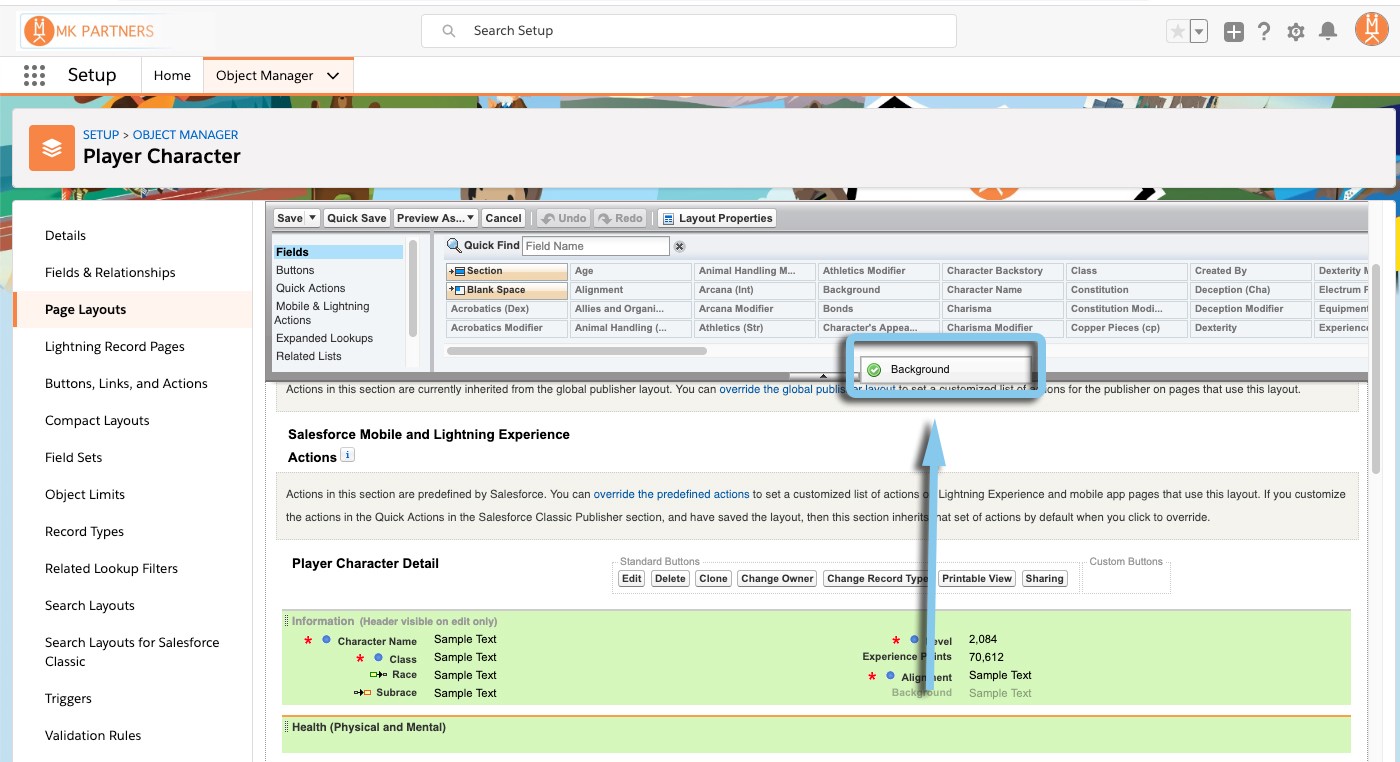
Task: Click the Redo button
Action: click(x=621, y=218)
